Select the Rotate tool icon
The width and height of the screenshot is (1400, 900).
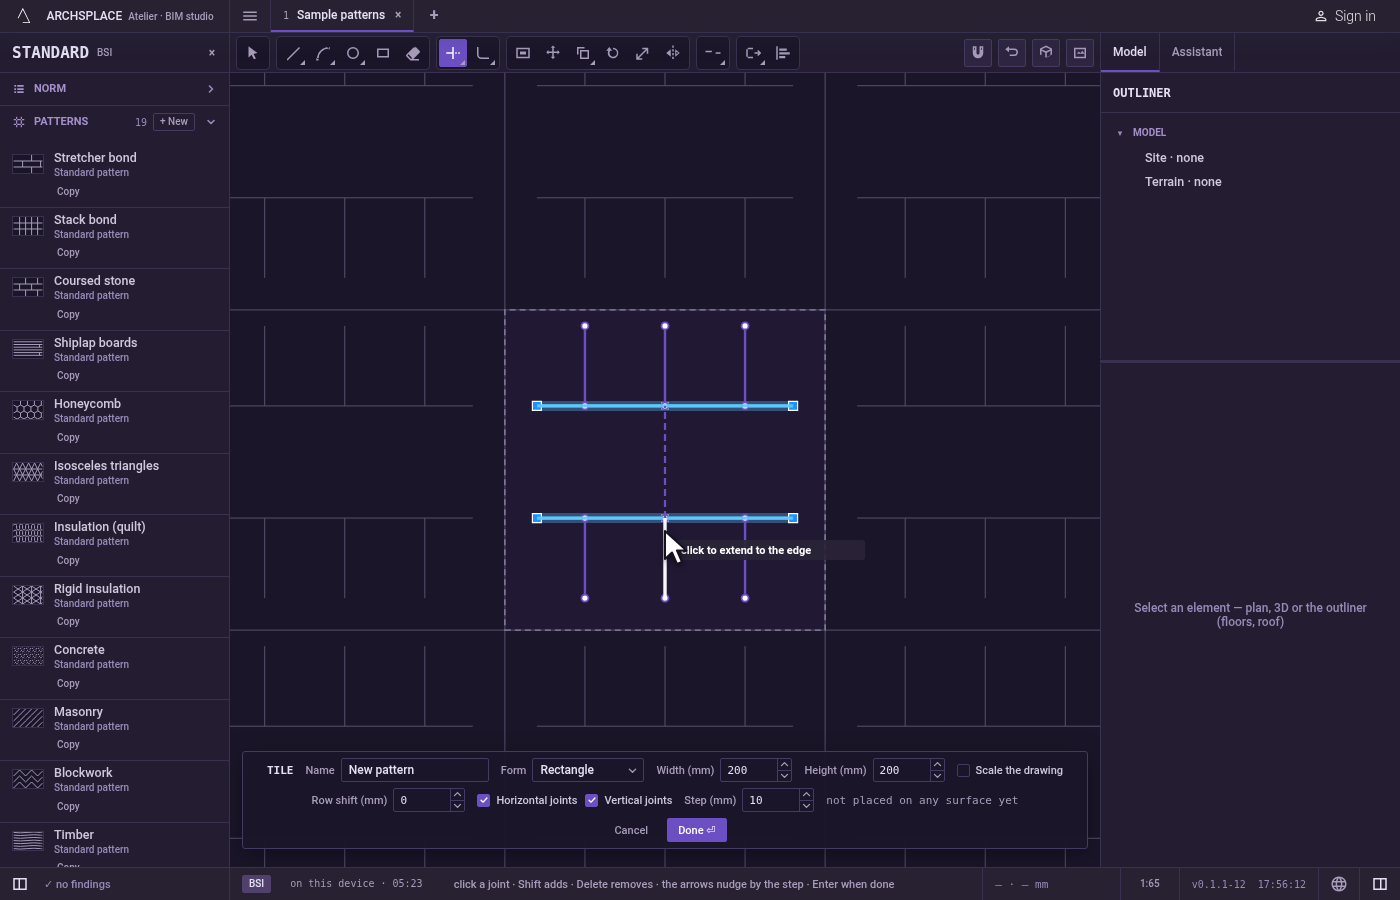click(613, 53)
